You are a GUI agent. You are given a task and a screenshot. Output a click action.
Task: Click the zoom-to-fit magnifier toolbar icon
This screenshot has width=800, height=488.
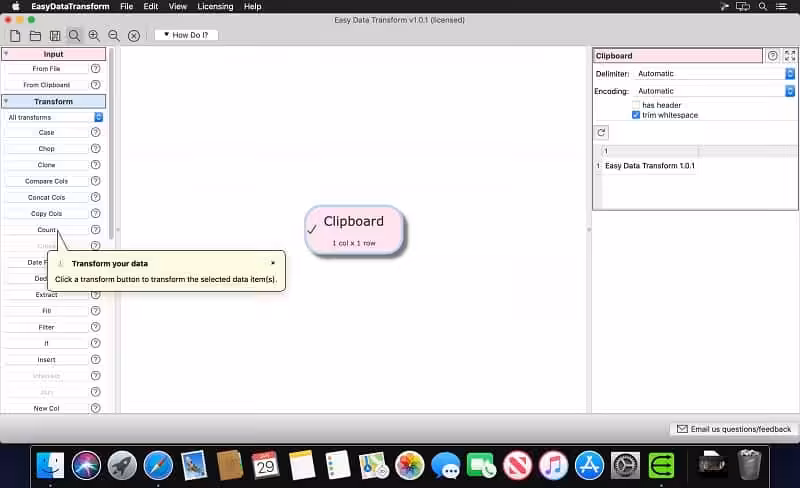coord(74,35)
